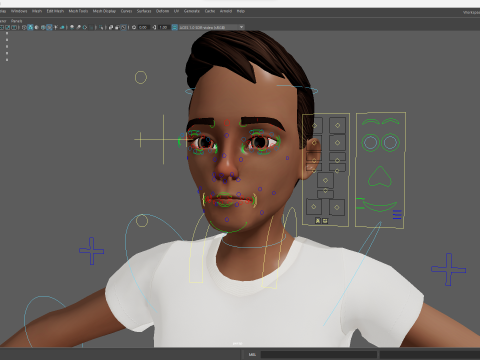Open the Help menu
Screen dimensions: 480x360
pyautogui.click(x=241, y=11)
